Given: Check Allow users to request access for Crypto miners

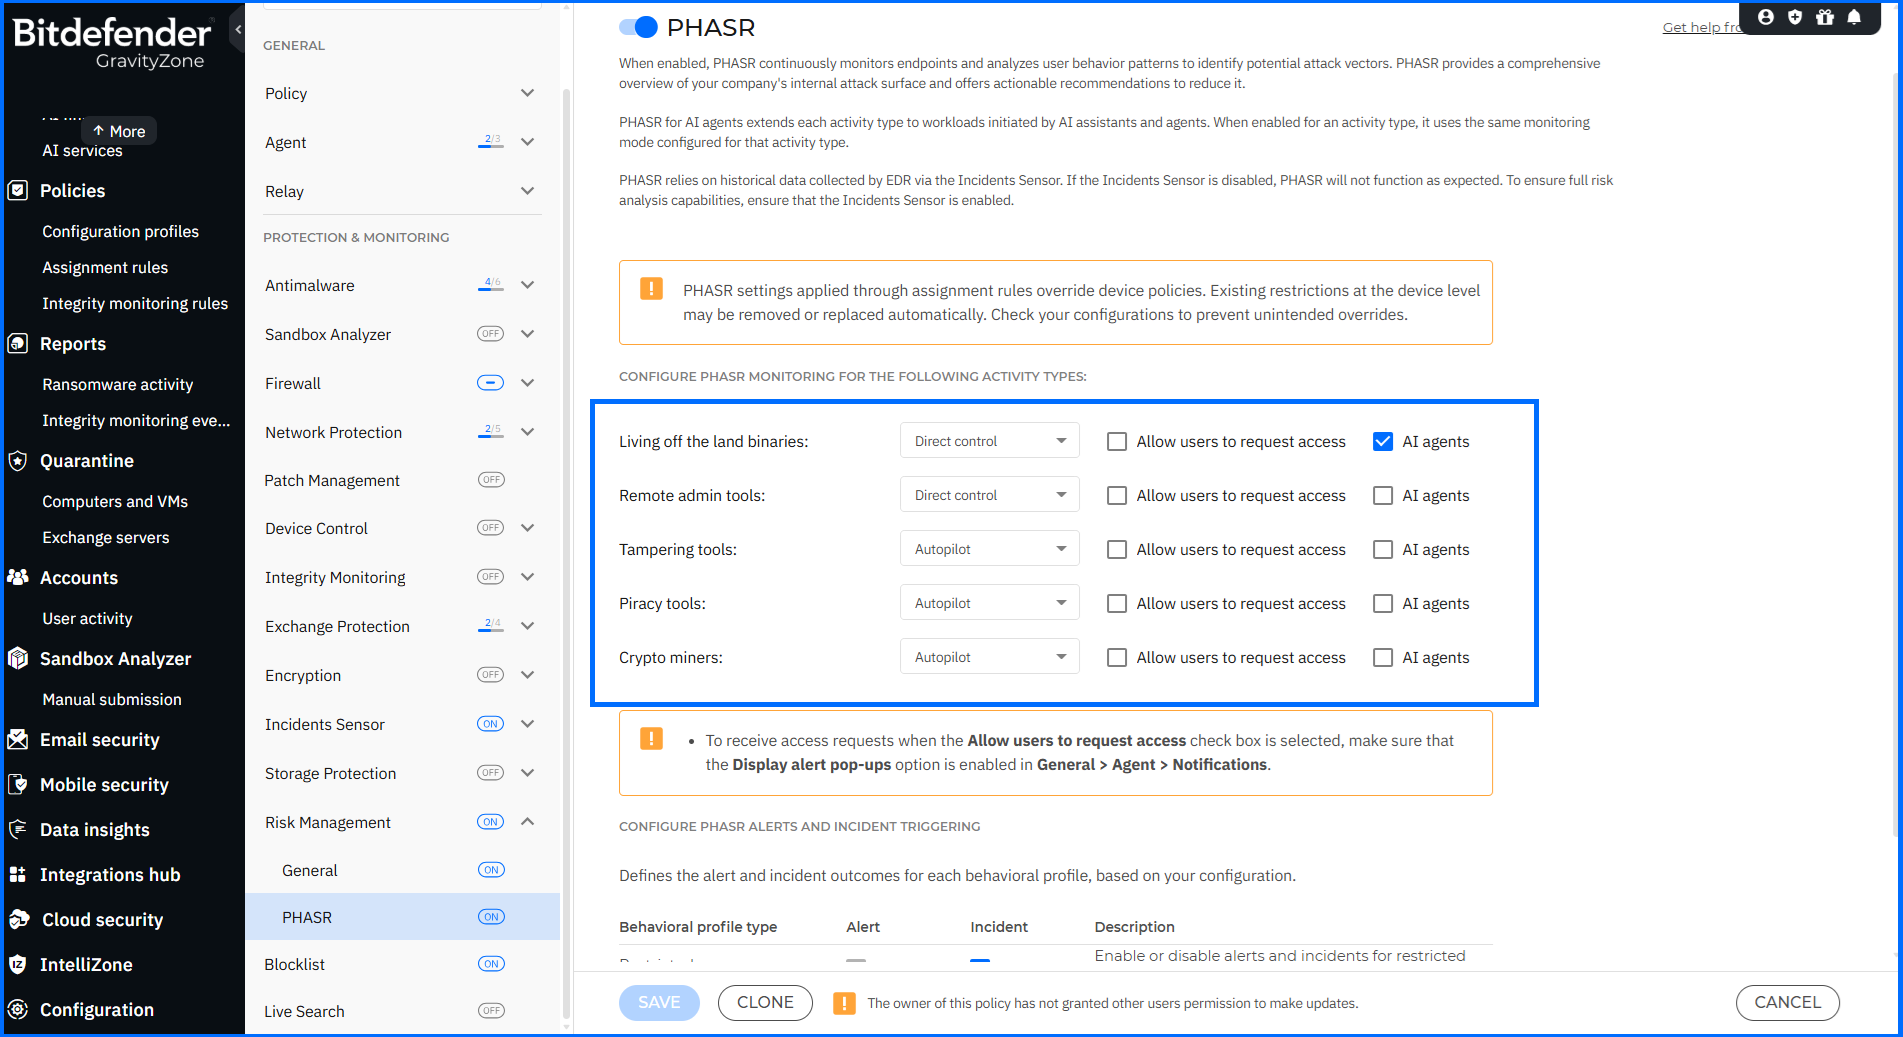Looking at the screenshot, I should (1117, 657).
